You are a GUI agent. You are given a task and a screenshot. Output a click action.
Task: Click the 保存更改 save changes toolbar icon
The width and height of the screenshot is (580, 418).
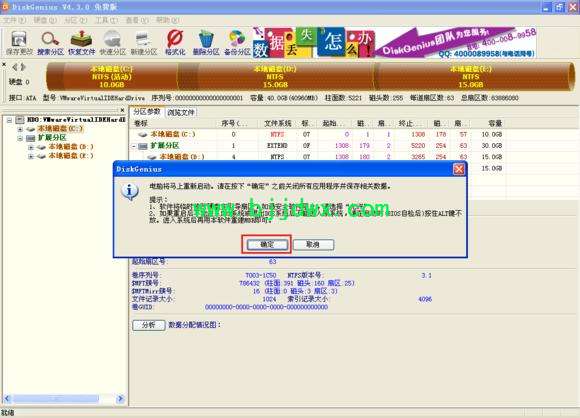[x=19, y=43]
